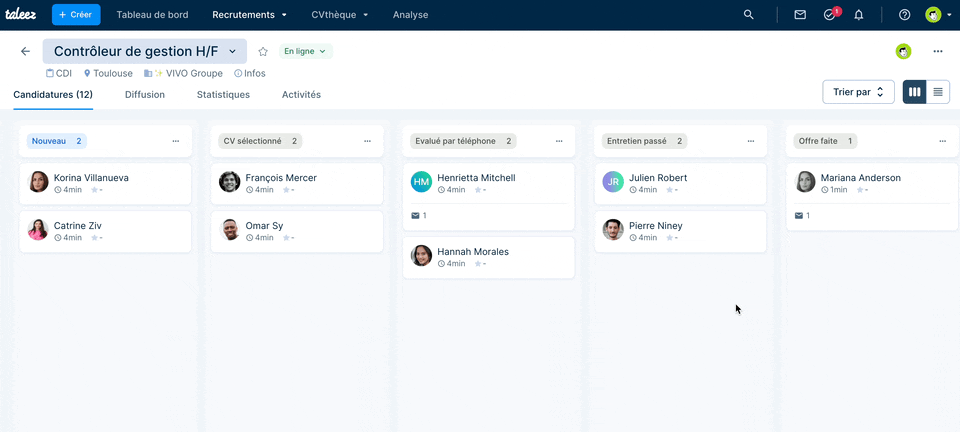Expand the Recrutements menu
Viewport: 960px width, 432px height.
249,15
